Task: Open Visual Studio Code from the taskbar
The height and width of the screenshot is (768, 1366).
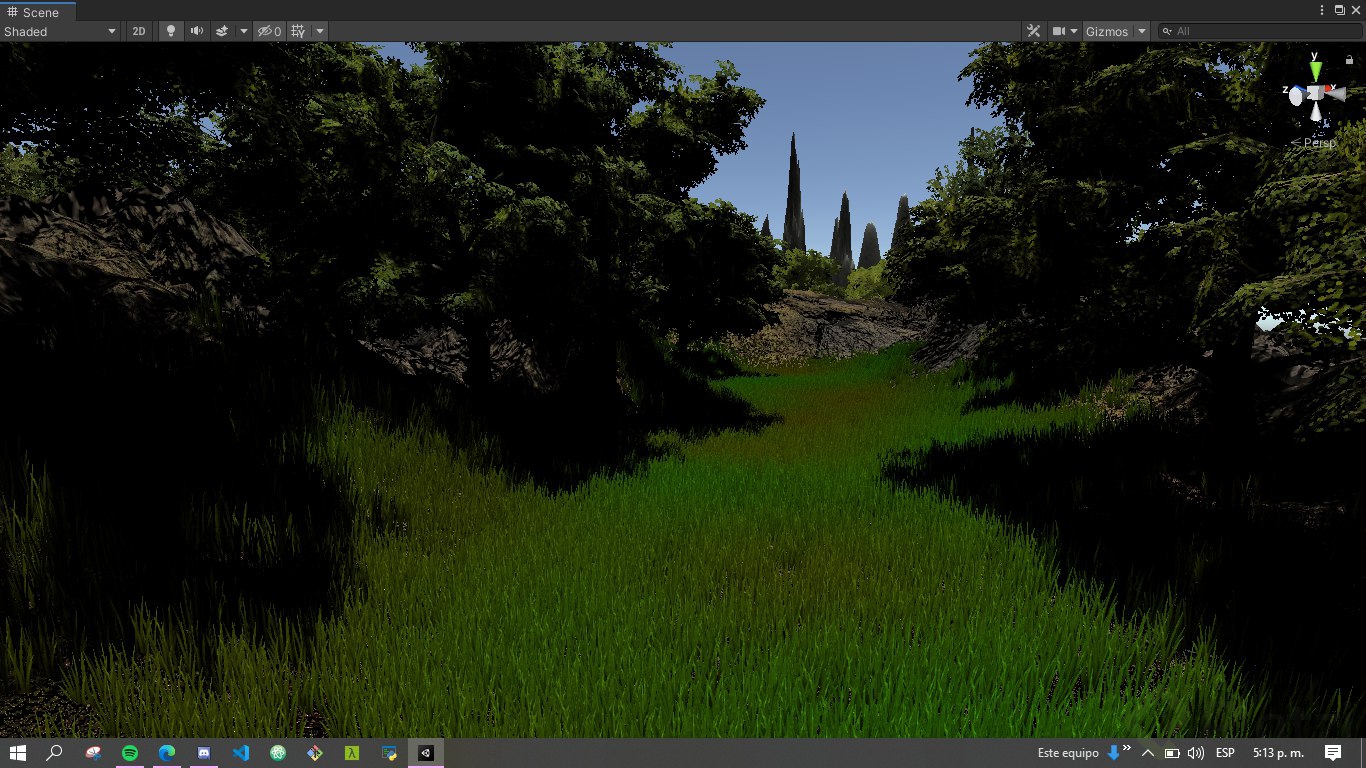Action: (240, 753)
